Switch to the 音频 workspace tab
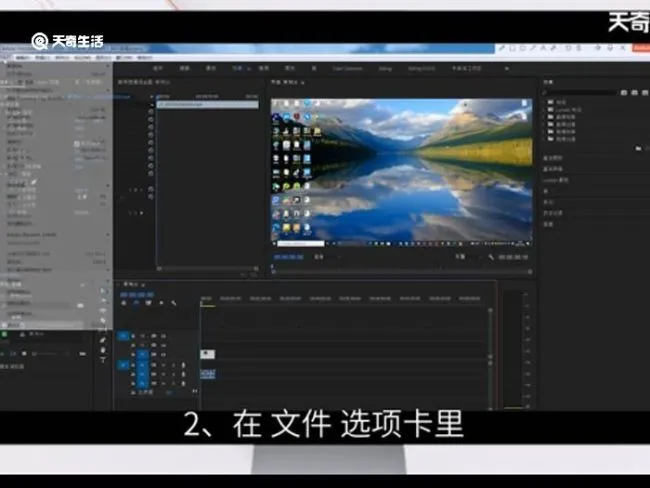Viewport: 650px width, 488px height. coord(264,68)
